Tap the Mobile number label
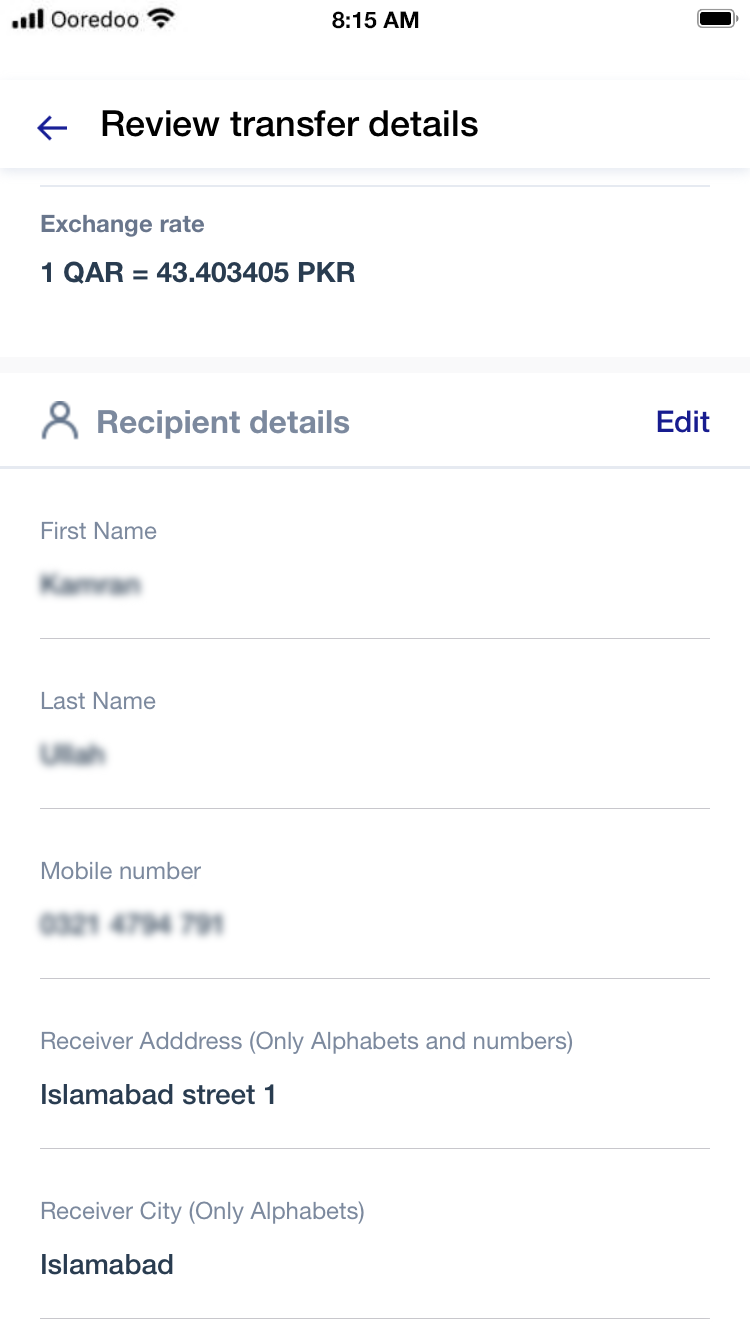750x1333 pixels. click(120, 871)
